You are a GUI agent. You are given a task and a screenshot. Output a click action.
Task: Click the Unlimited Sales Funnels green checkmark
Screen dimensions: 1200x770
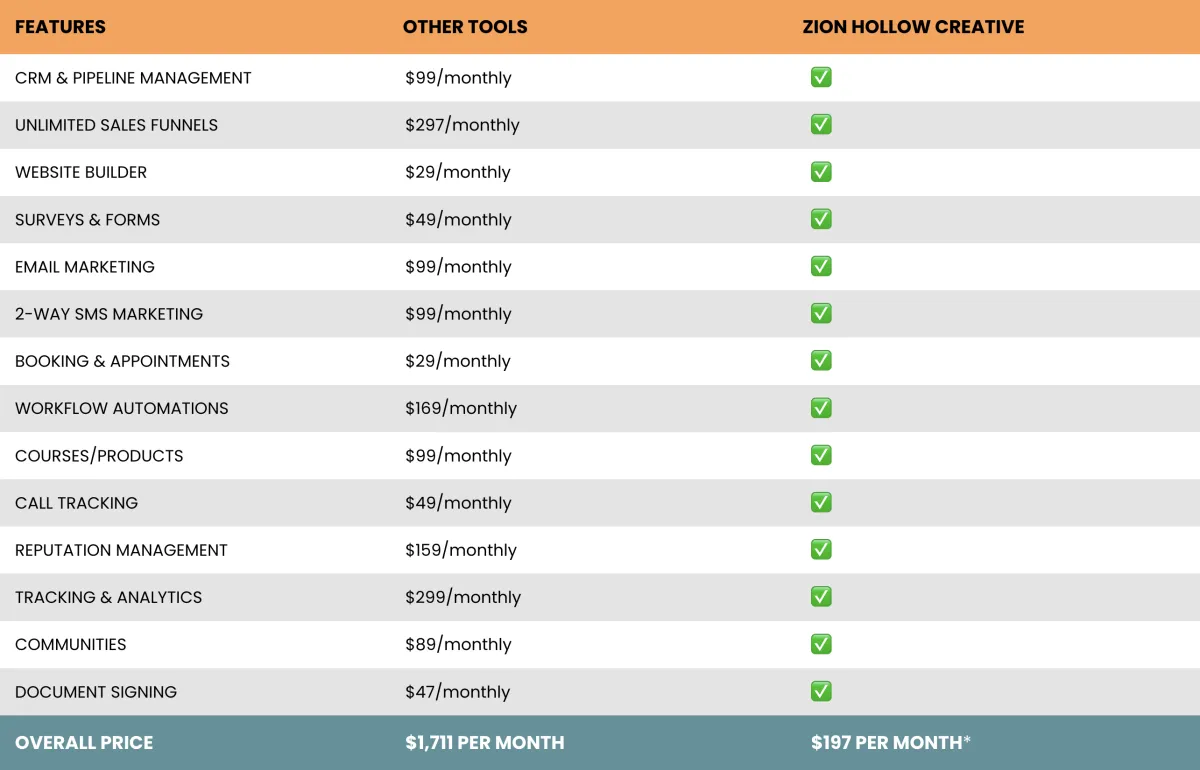[821, 124]
